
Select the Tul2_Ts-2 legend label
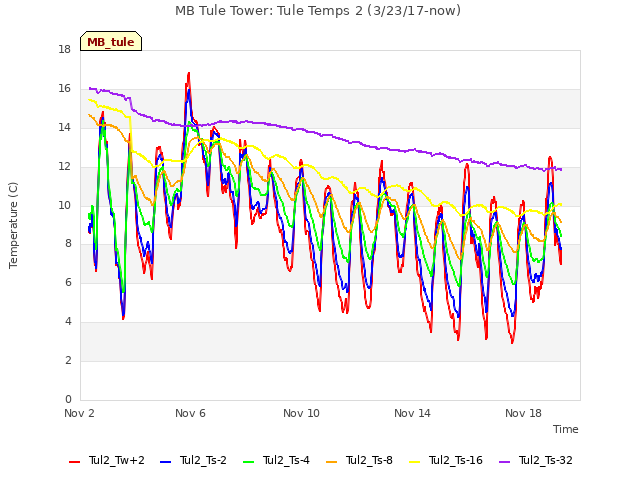203,460
